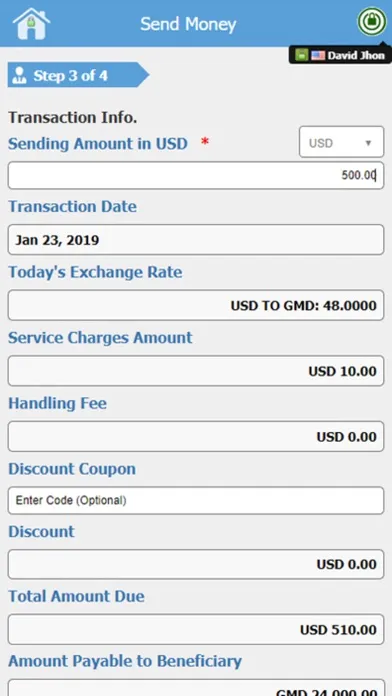Click the US flag icon beside David Jhon

tap(318, 55)
